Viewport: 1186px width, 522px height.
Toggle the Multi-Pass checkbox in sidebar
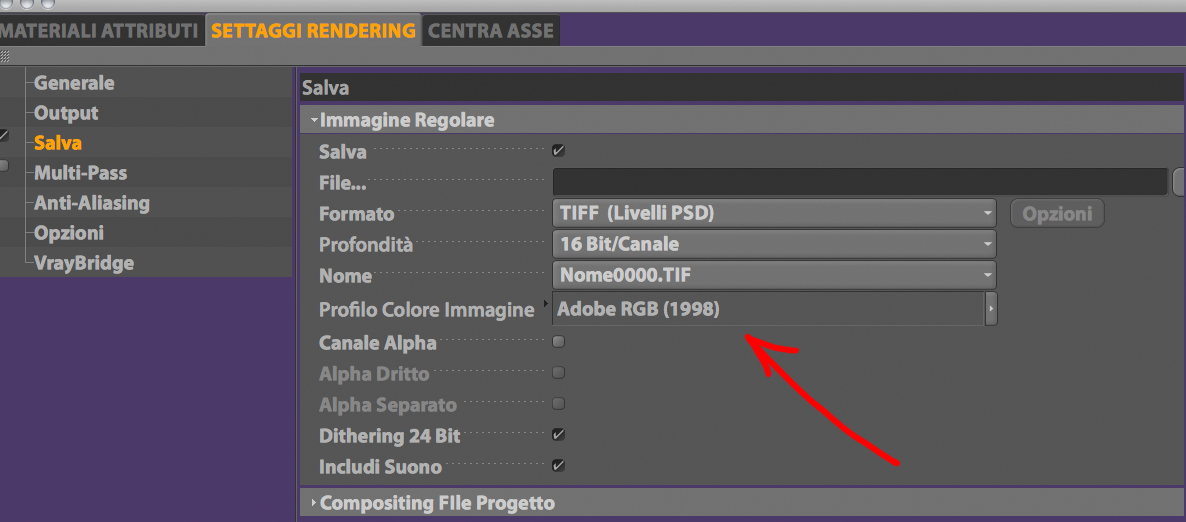click(4, 165)
